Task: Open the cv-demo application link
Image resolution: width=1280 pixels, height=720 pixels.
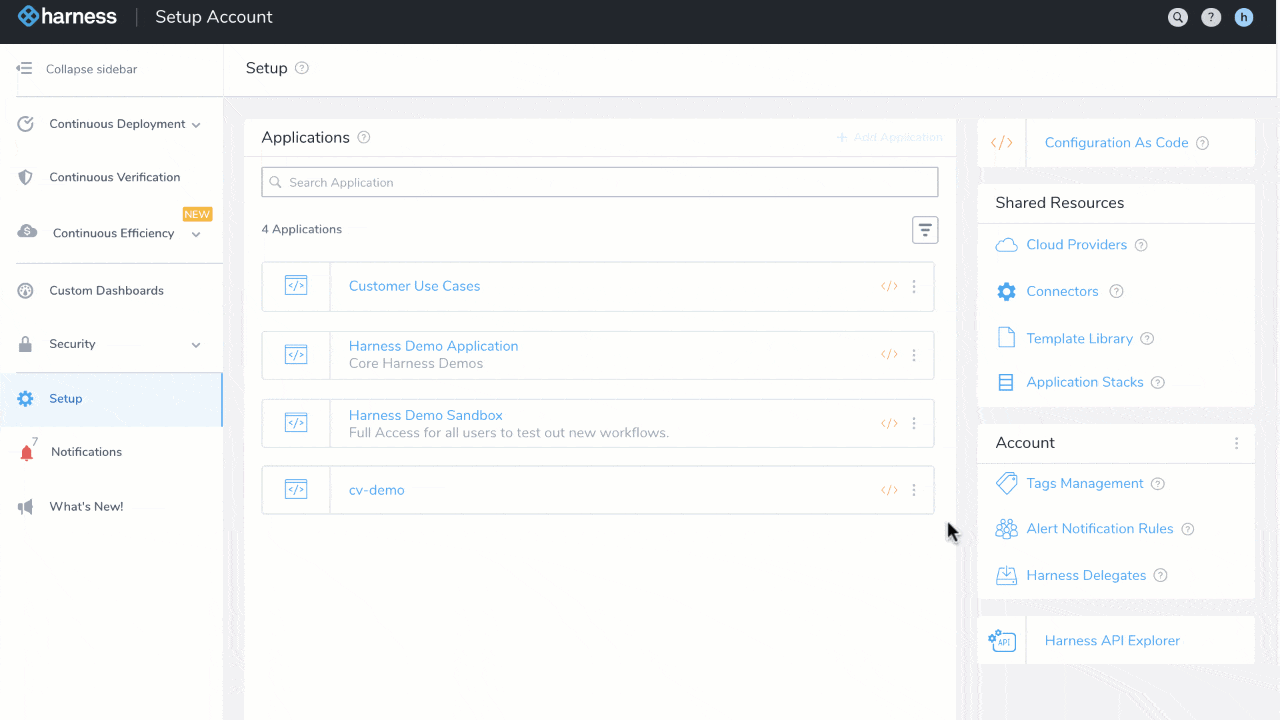Action: click(376, 490)
